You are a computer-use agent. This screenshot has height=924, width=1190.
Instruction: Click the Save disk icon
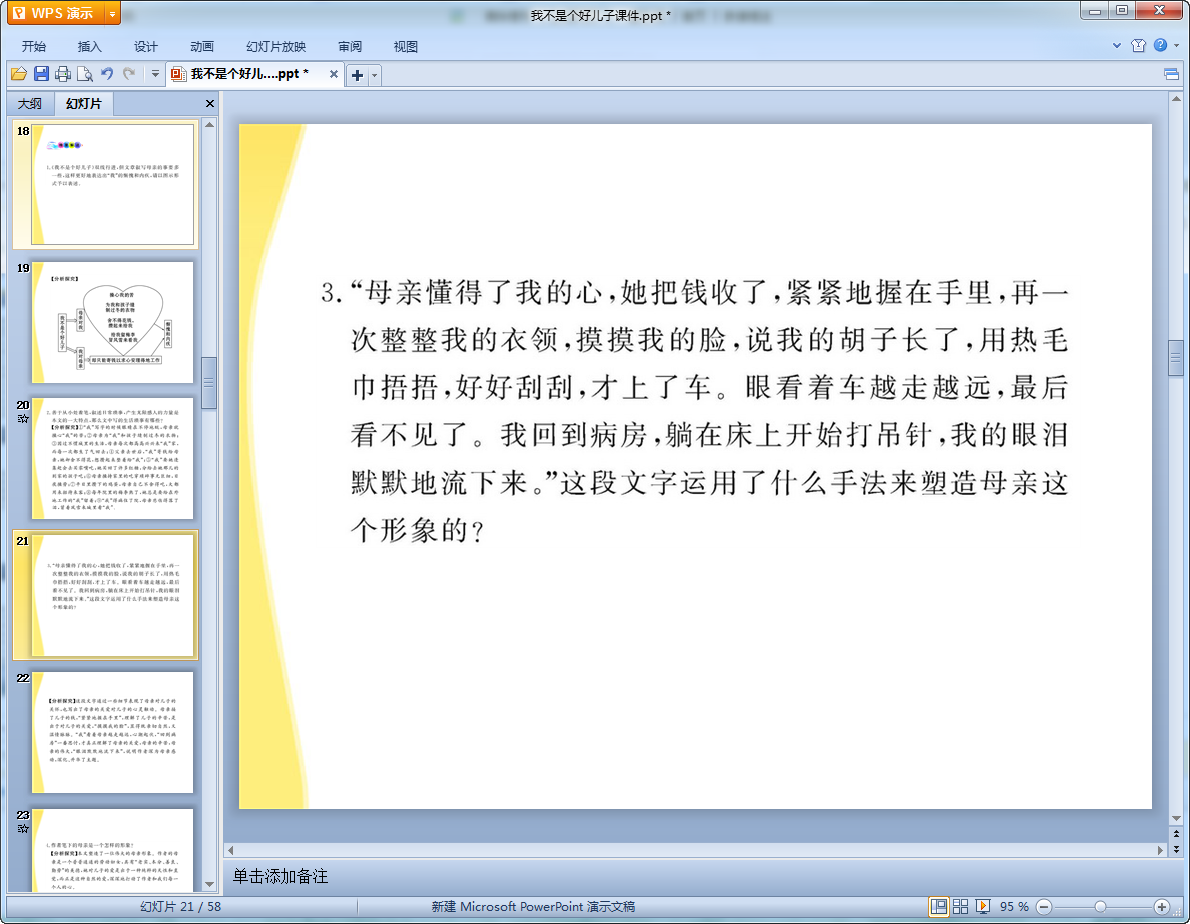[42, 74]
